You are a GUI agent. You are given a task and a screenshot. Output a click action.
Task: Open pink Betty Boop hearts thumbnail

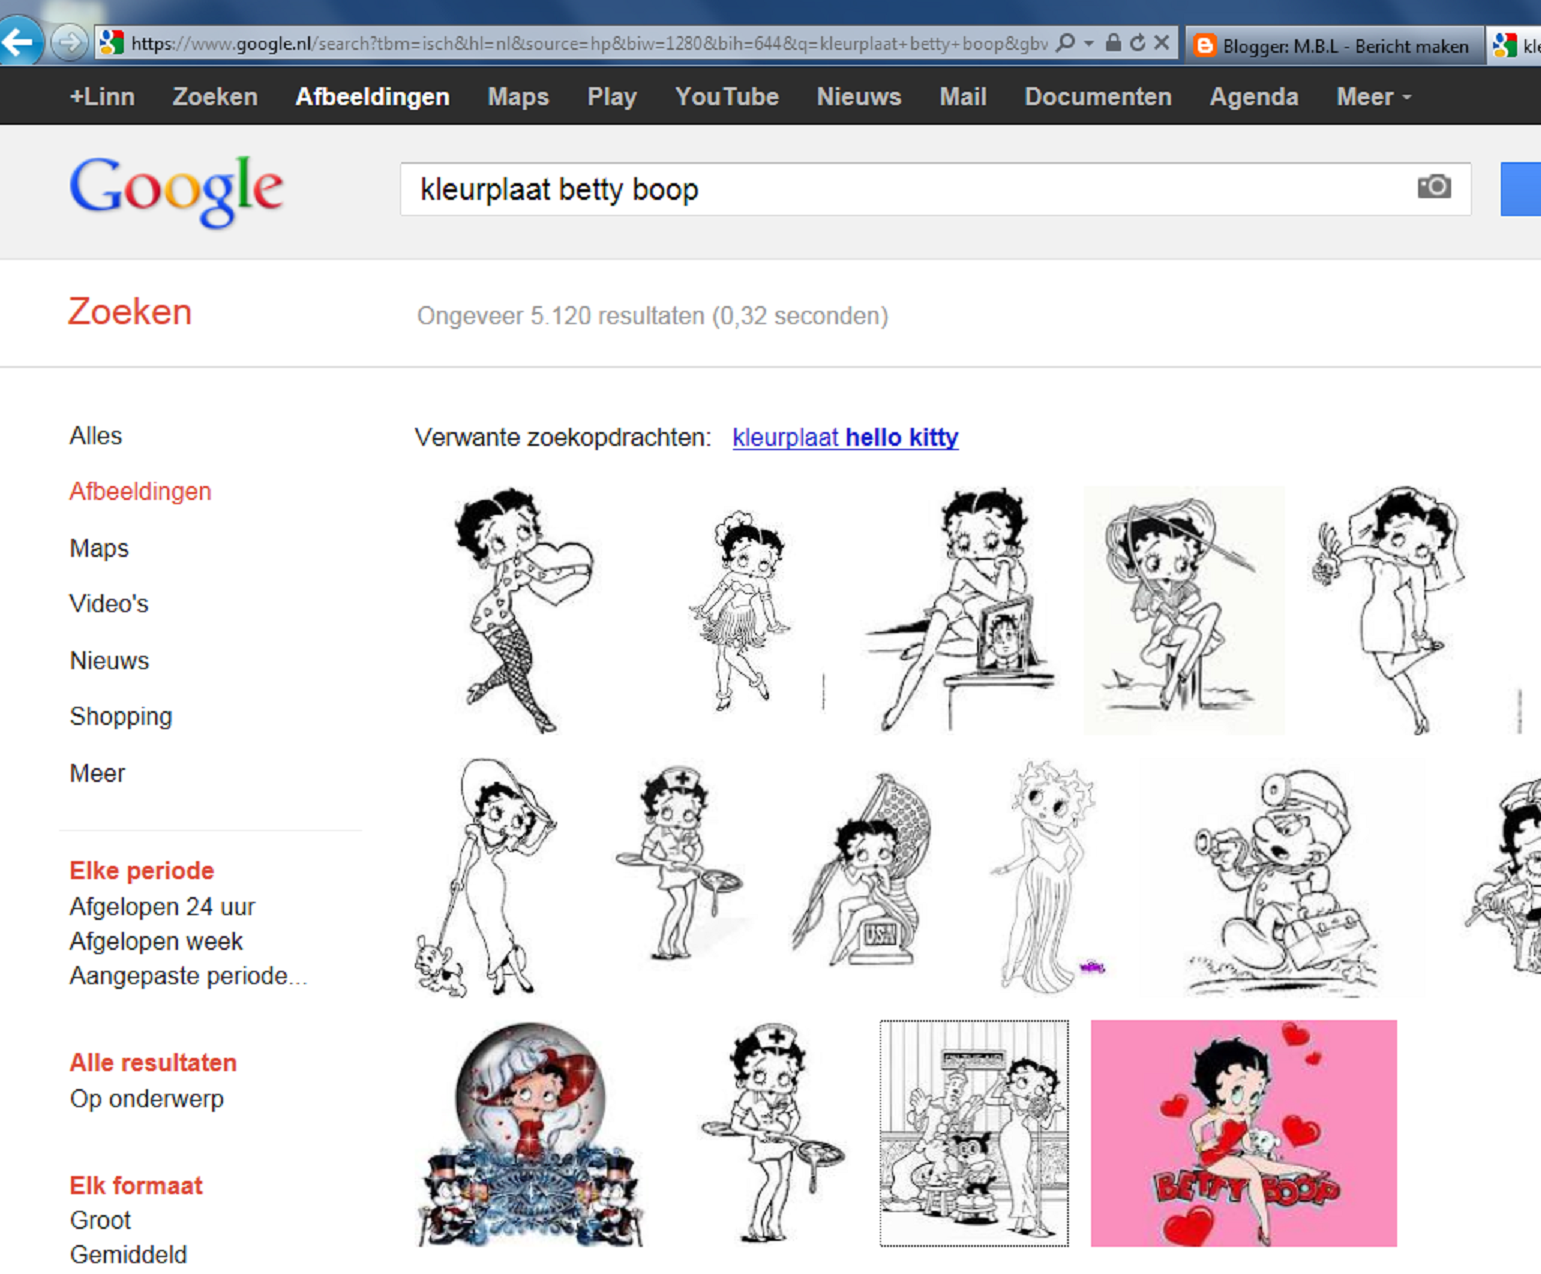[1243, 1133]
